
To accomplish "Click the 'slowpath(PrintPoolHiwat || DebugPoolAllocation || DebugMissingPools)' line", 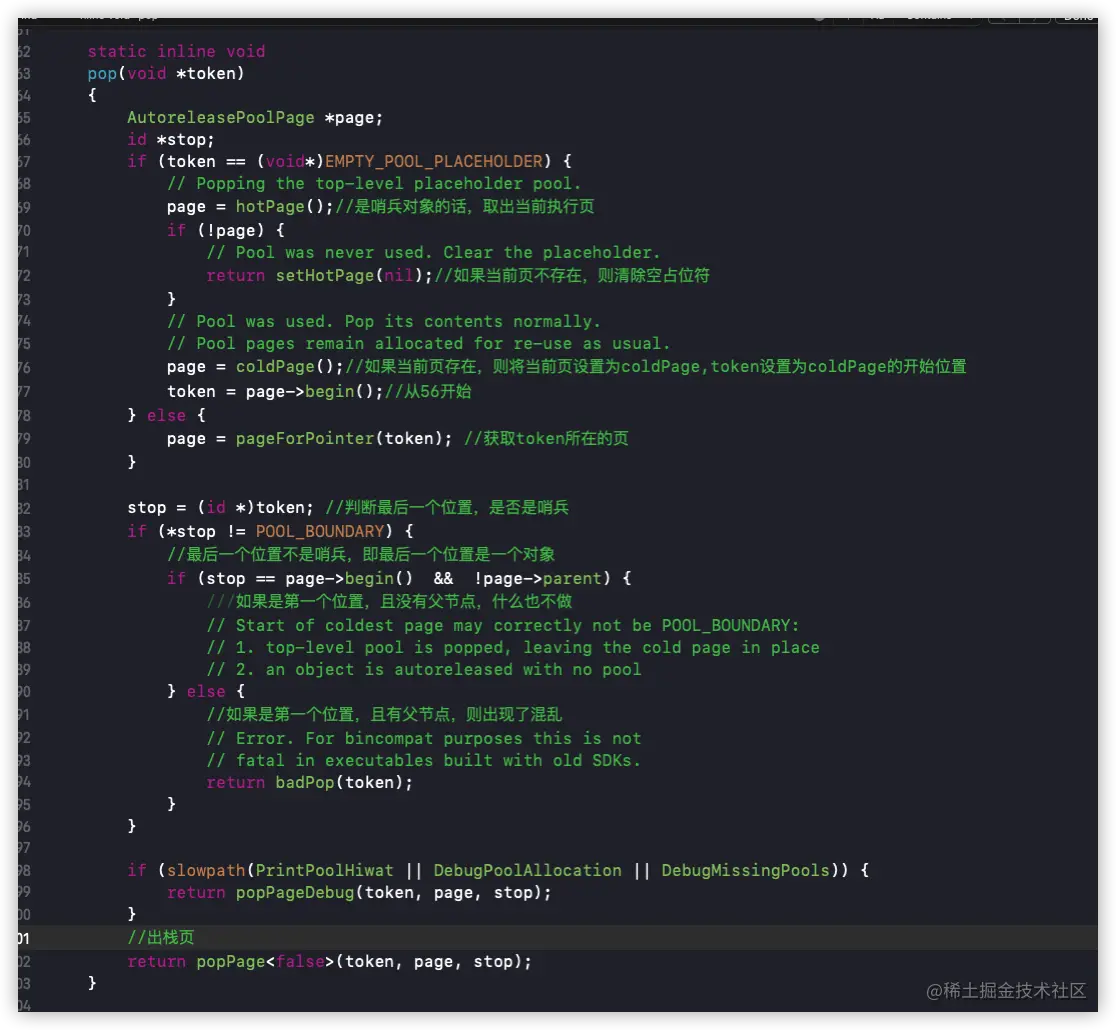I will [498, 871].
